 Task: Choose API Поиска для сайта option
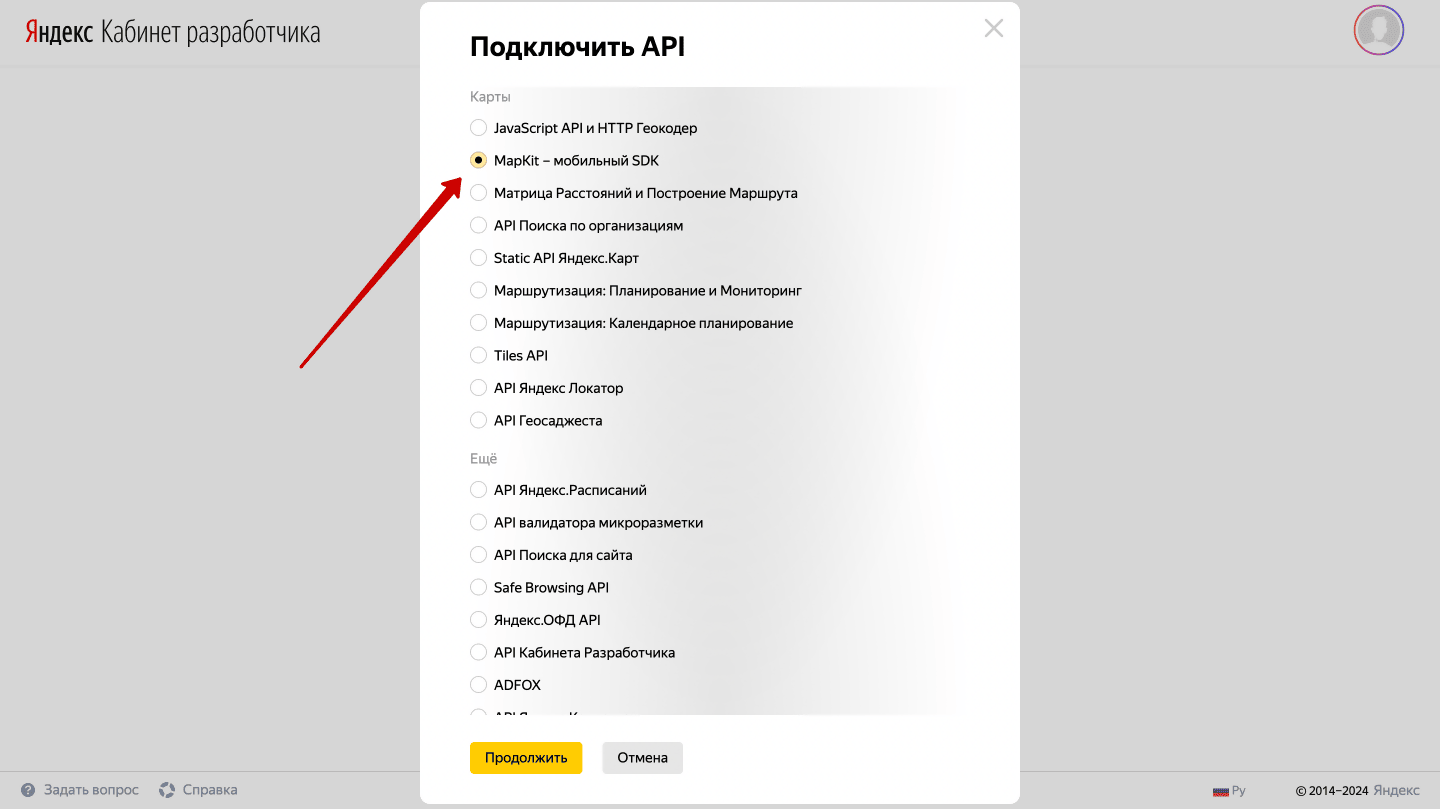click(478, 555)
